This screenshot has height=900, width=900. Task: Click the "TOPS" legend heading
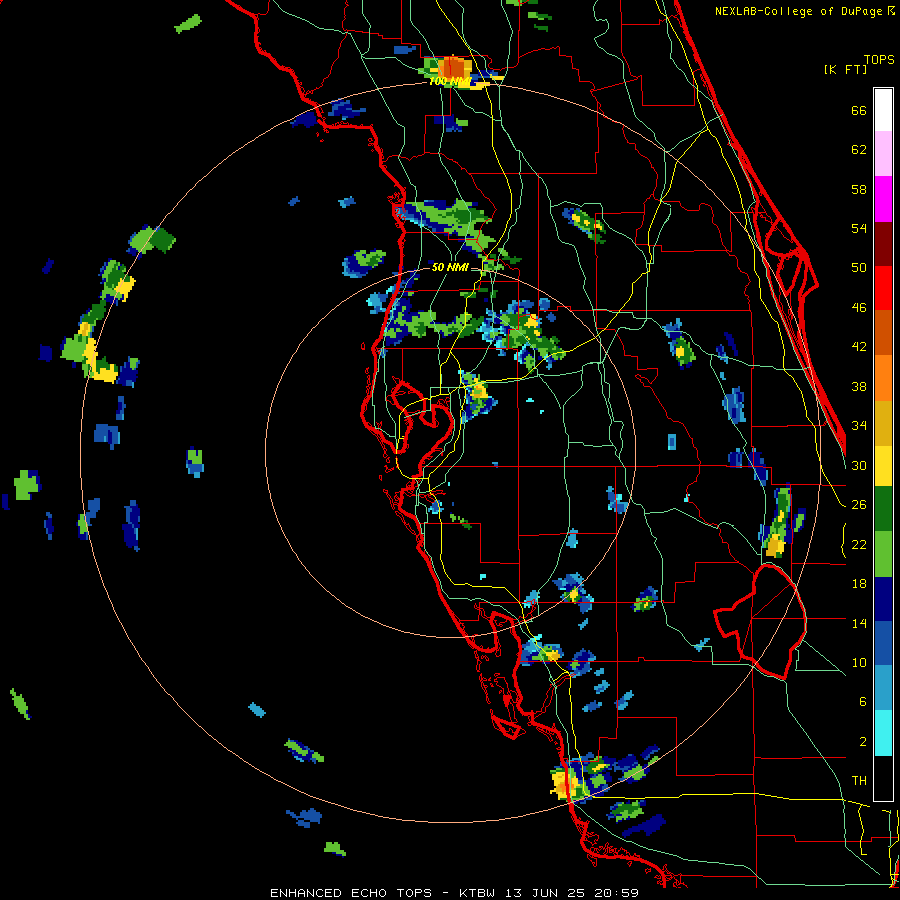click(x=879, y=60)
